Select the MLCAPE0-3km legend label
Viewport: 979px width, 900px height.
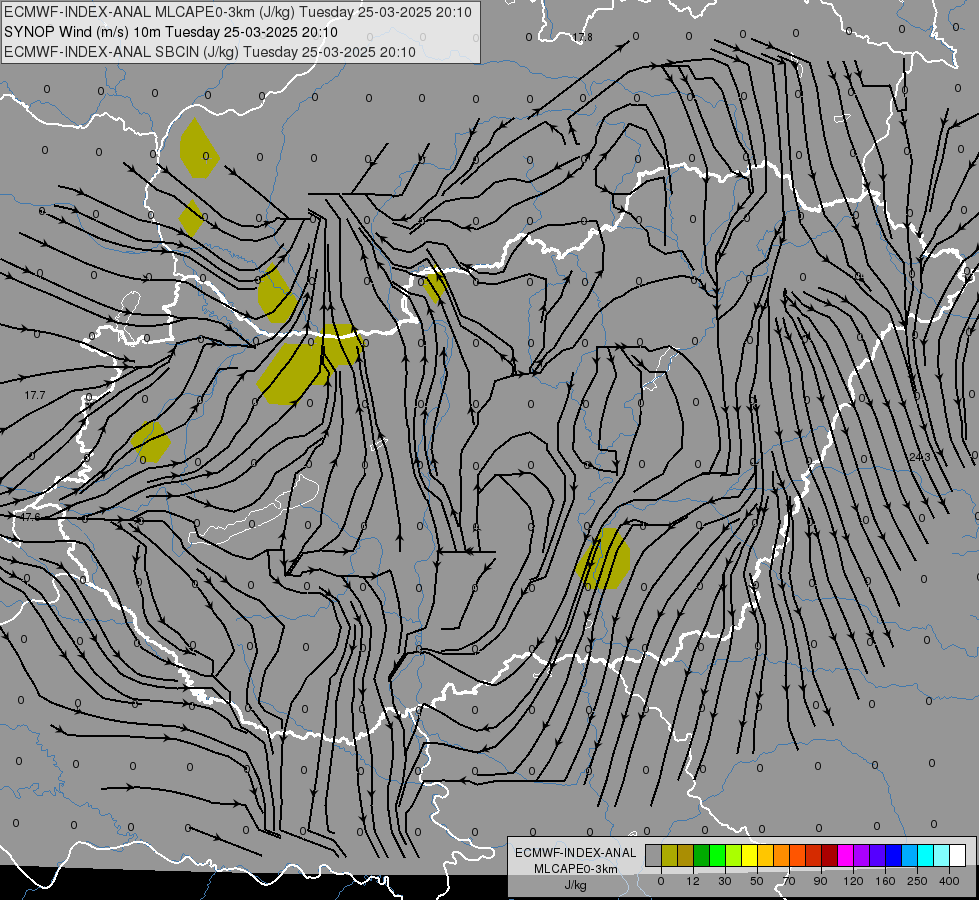[575, 869]
